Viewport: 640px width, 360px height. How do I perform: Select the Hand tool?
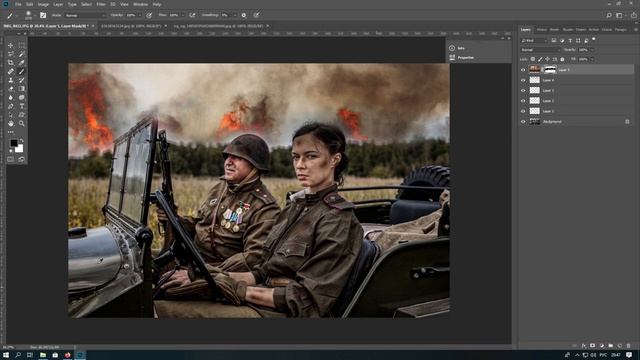tap(11, 124)
